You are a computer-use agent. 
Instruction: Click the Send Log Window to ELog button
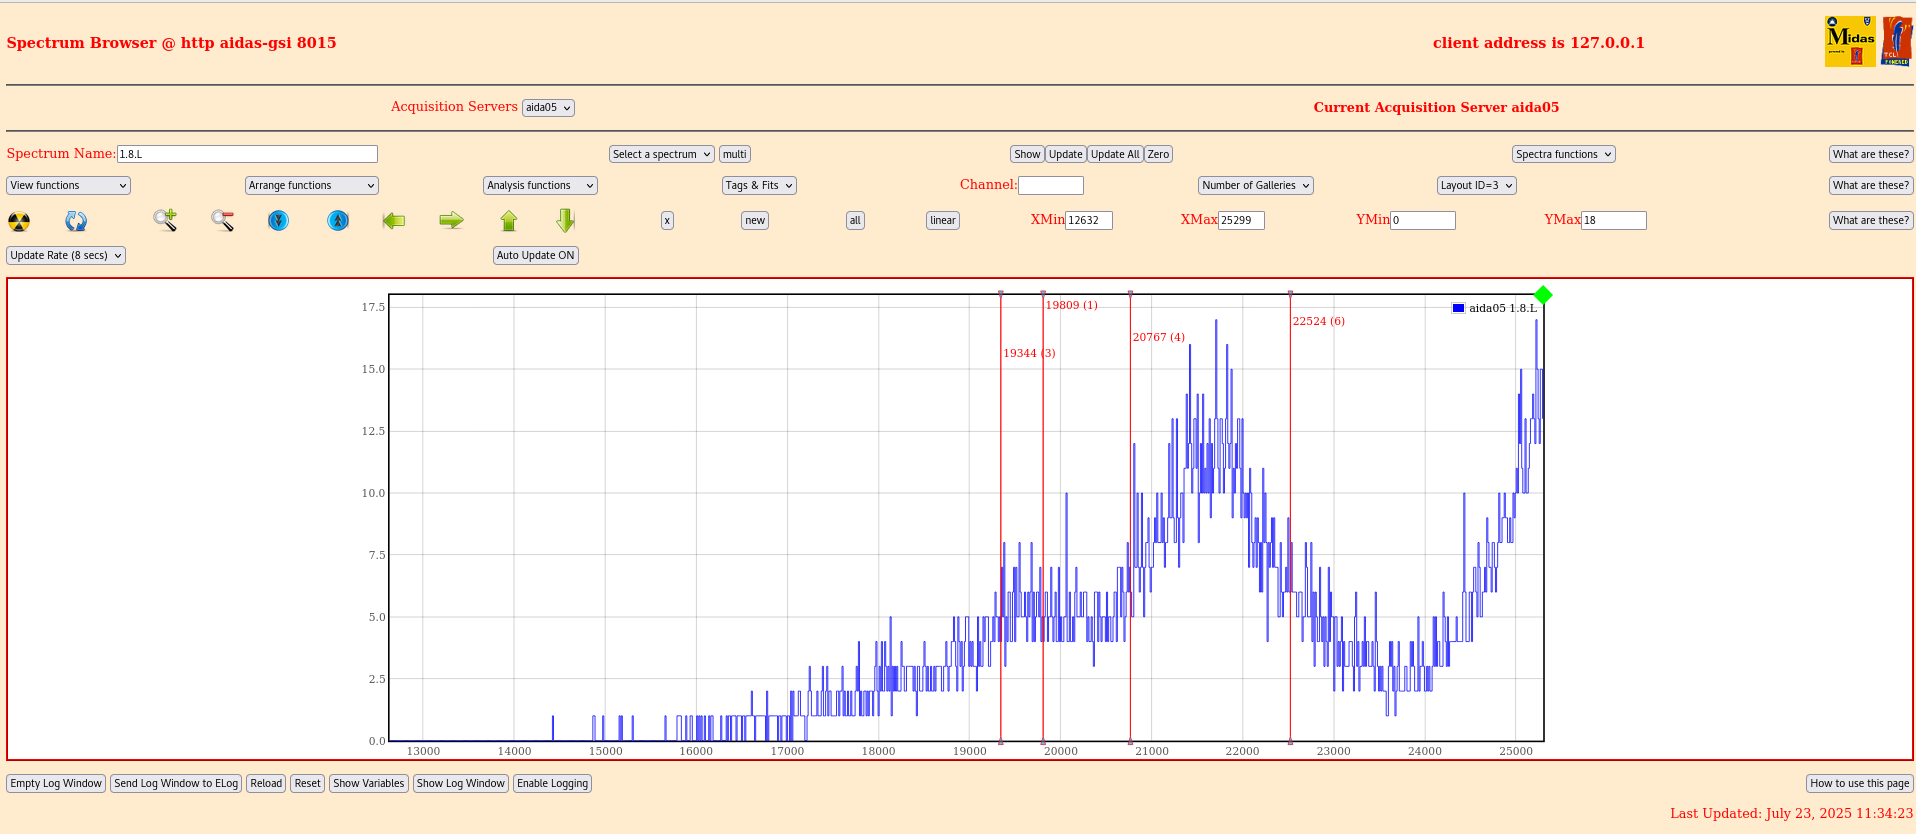point(176,783)
